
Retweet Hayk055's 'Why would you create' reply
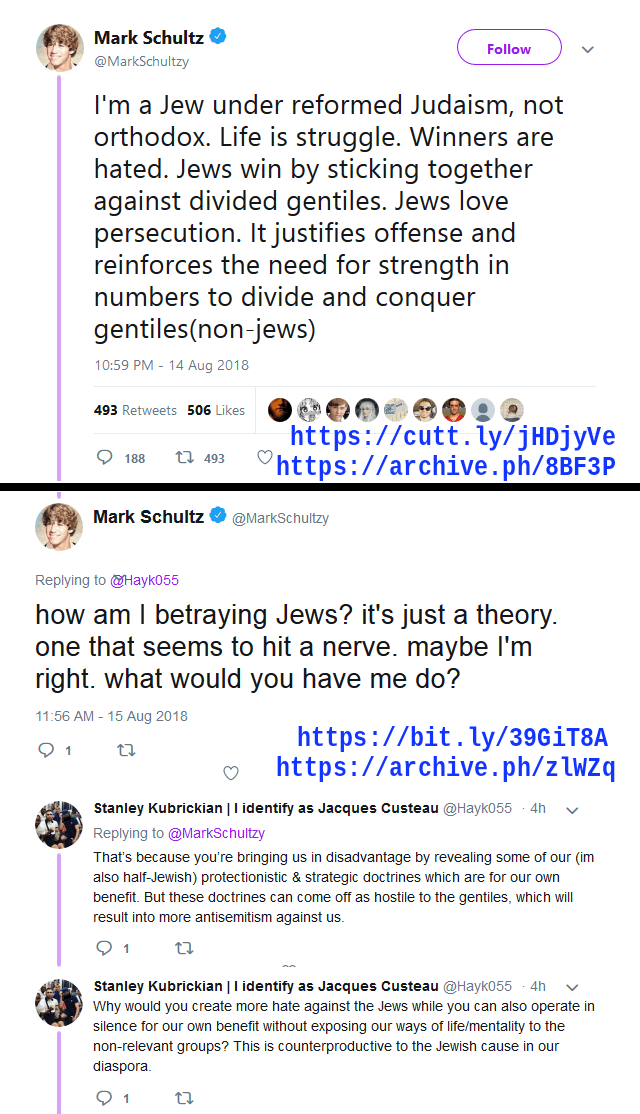coord(184,1098)
